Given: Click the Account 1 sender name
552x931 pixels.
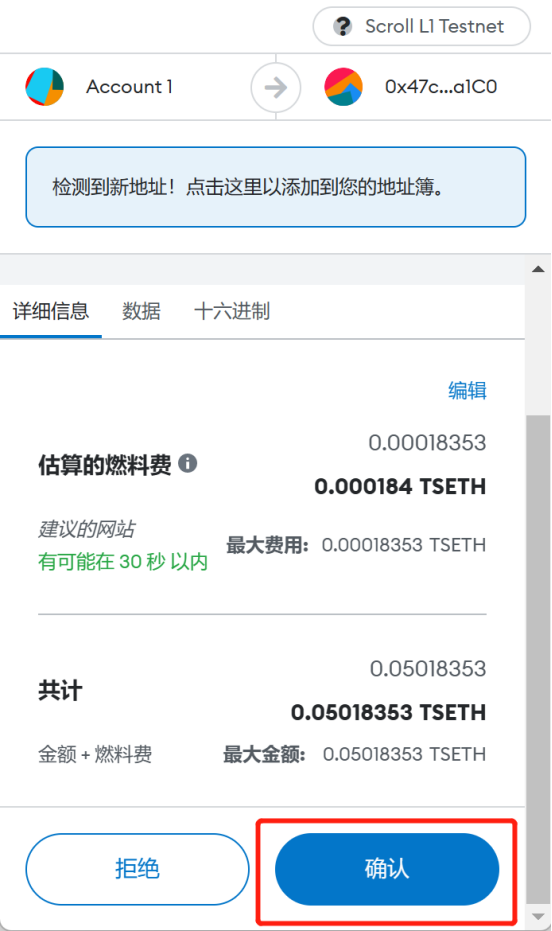Looking at the screenshot, I should click(x=129, y=87).
